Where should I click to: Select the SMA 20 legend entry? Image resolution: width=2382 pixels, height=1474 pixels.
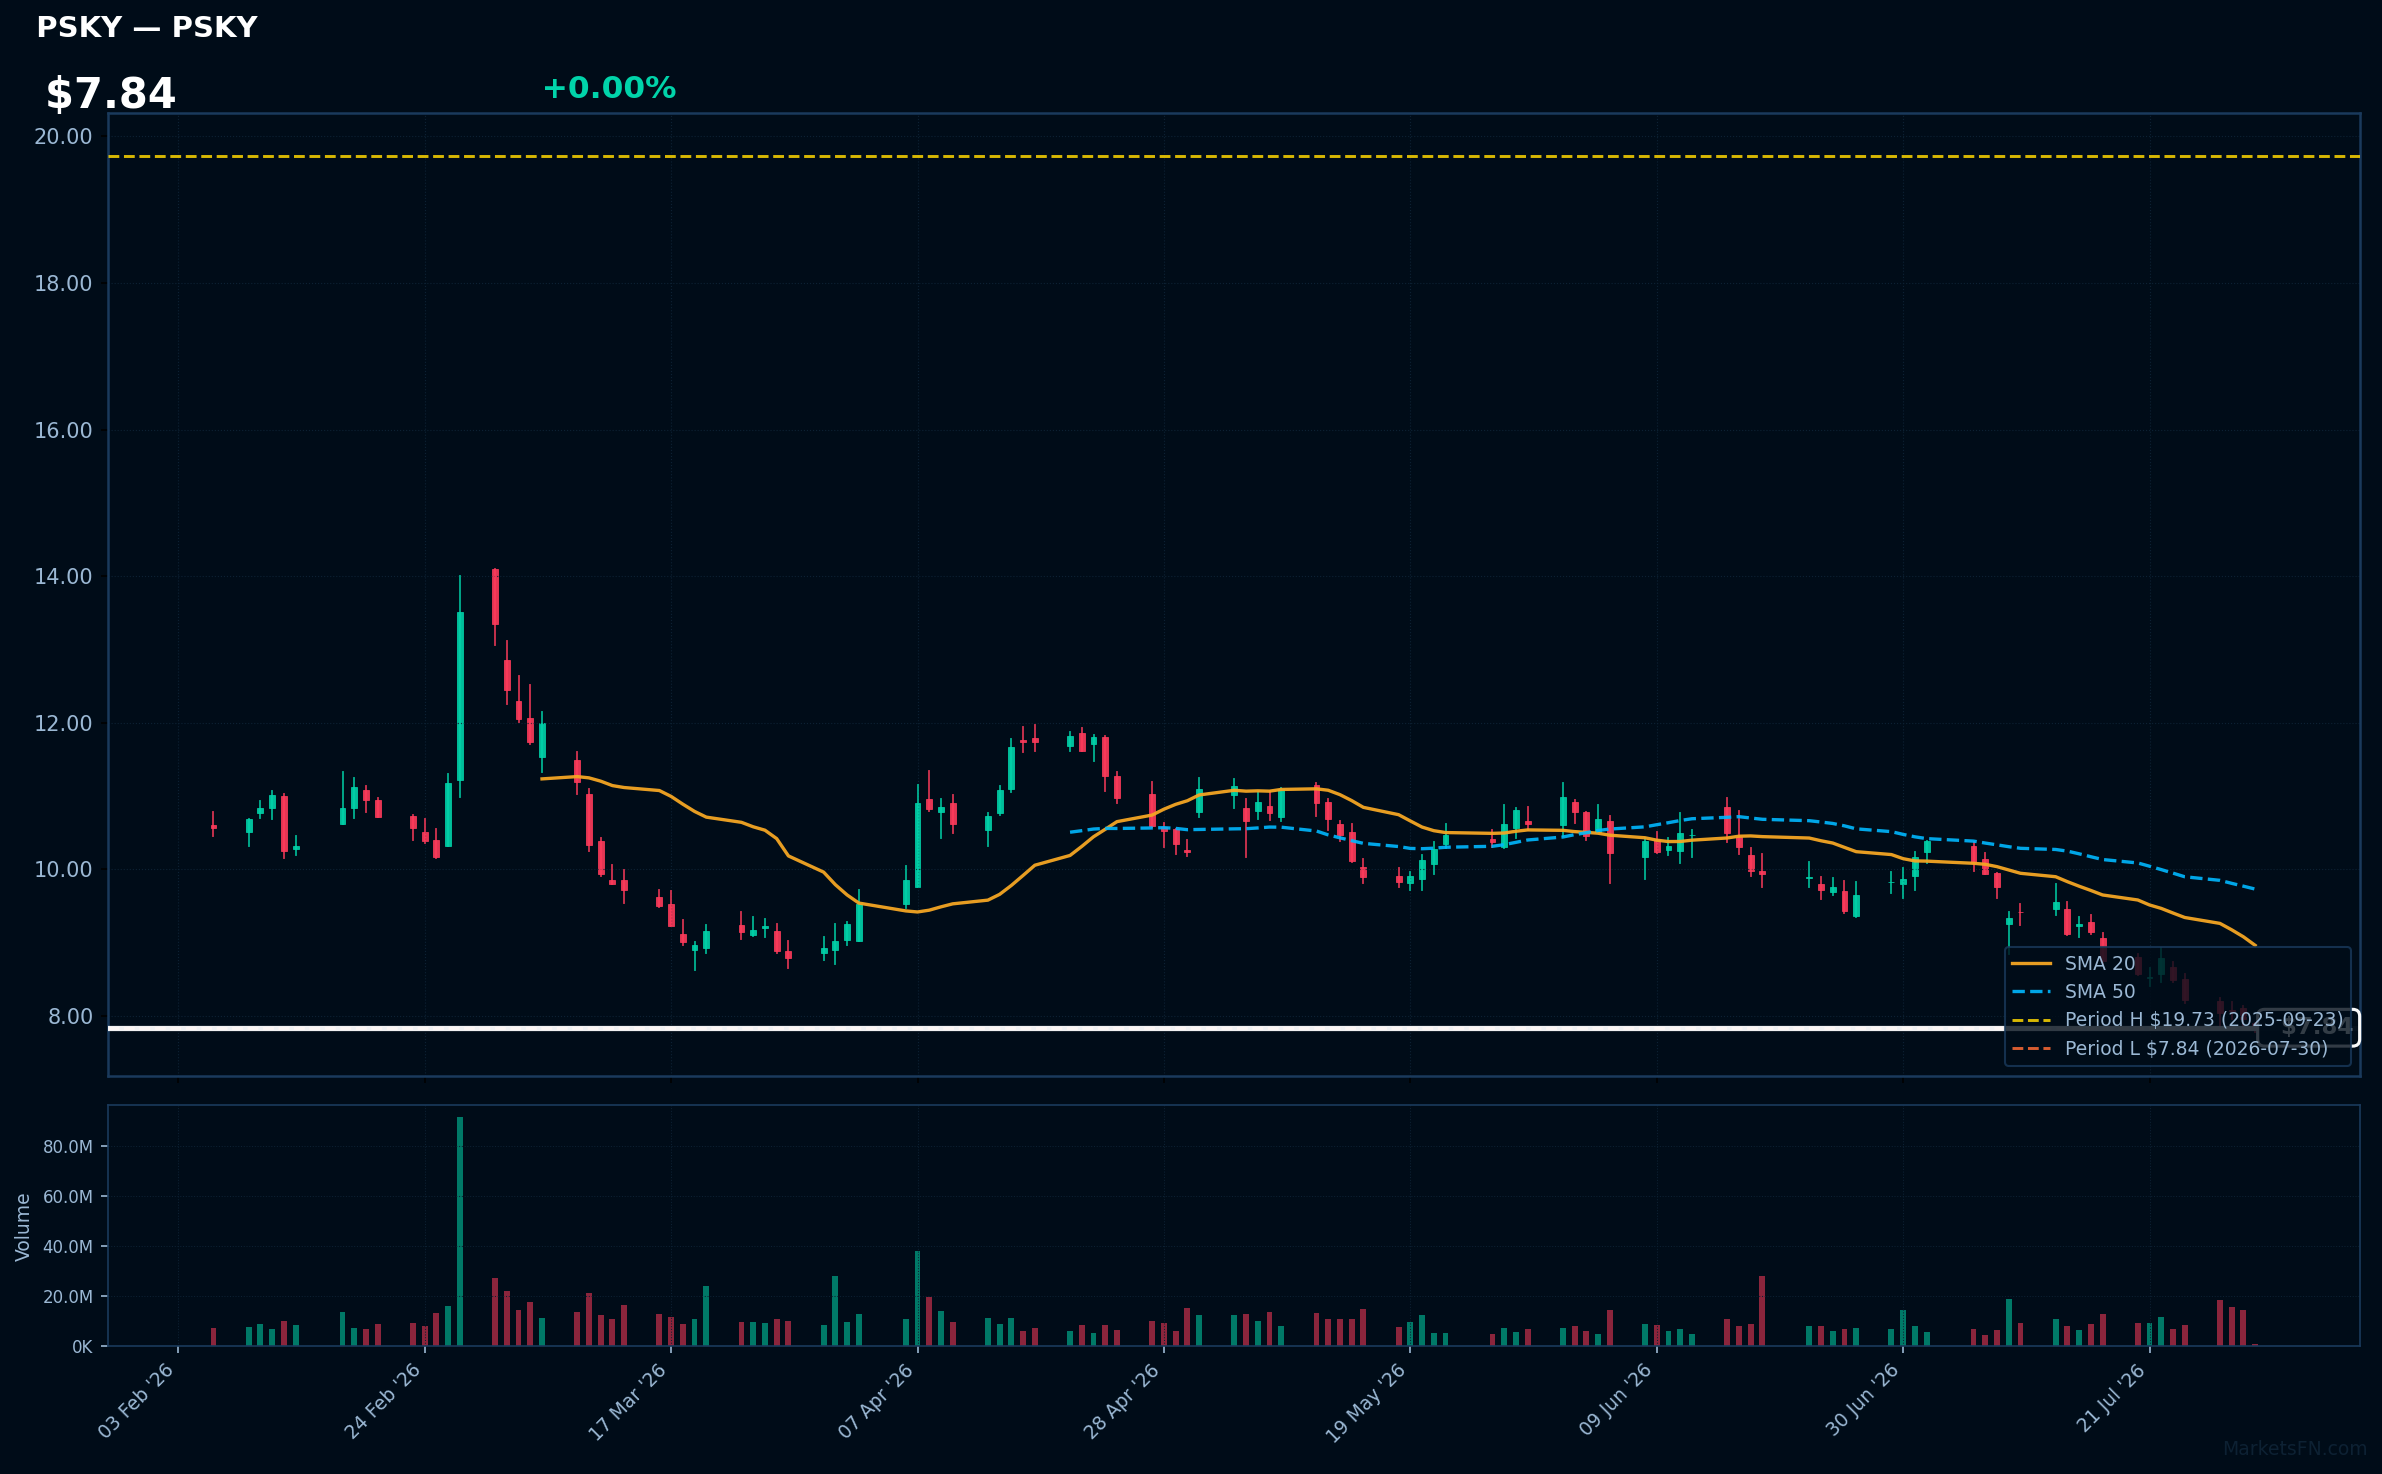(2073, 963)
